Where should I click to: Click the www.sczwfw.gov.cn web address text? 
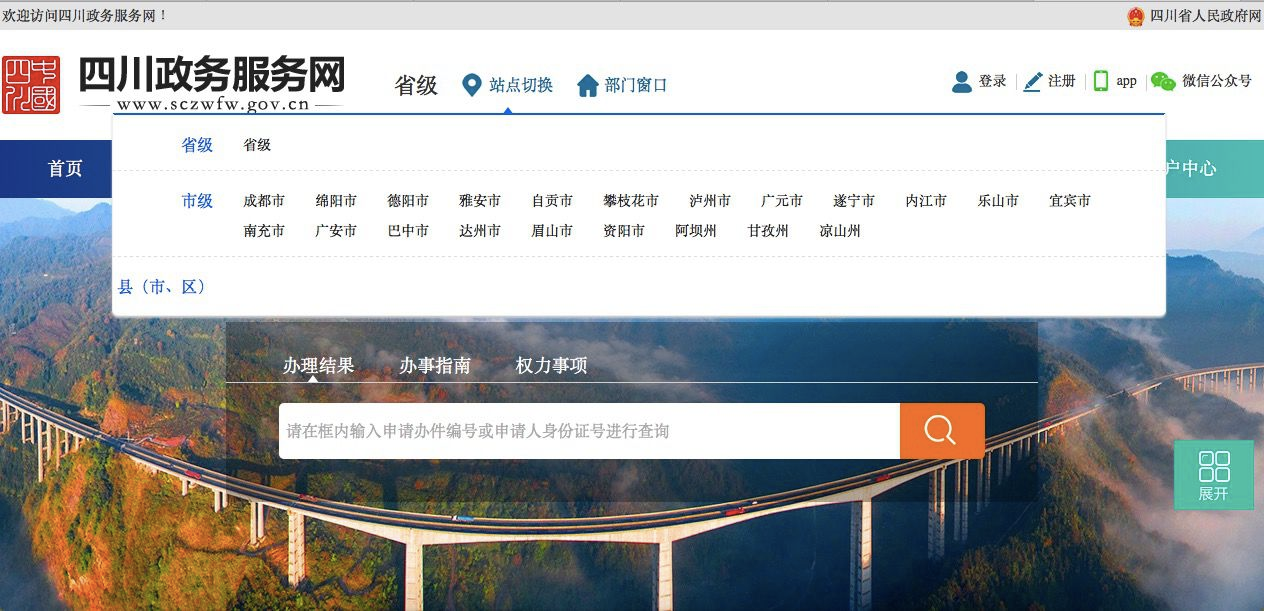(x=212, y=104)
